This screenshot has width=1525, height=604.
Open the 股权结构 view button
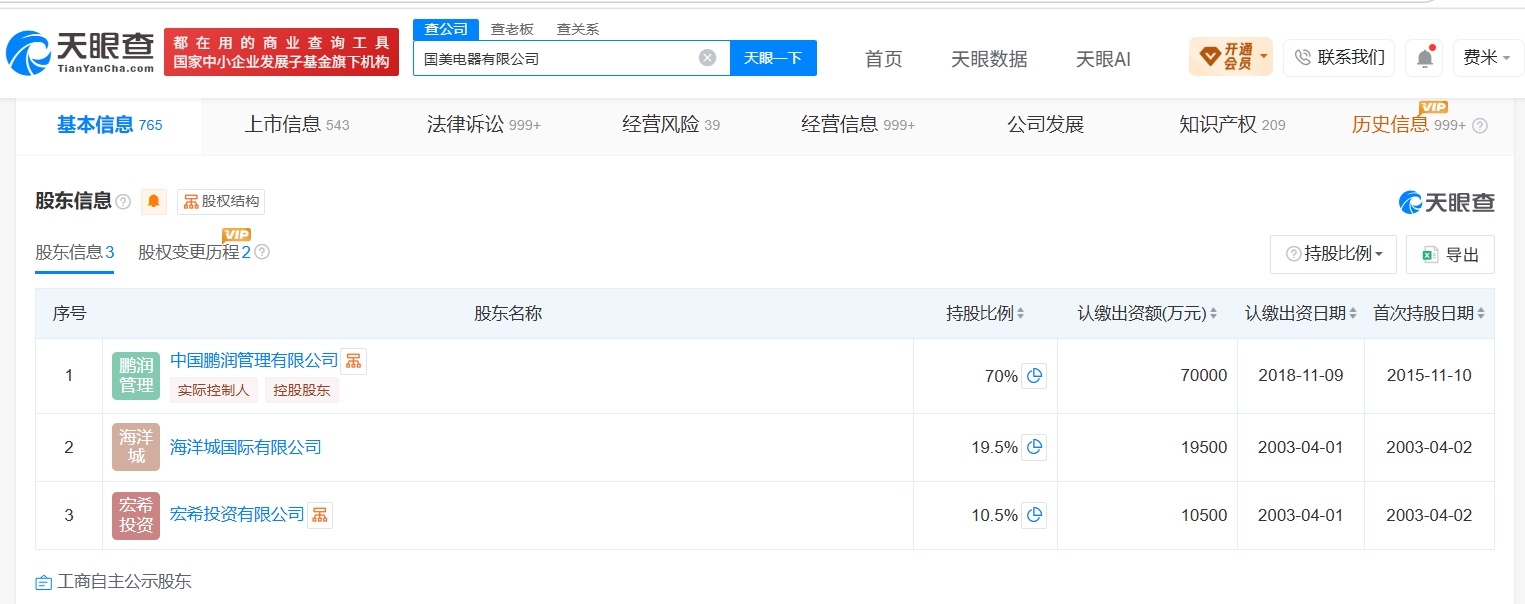pyautogui.click(x=221, y=201)
